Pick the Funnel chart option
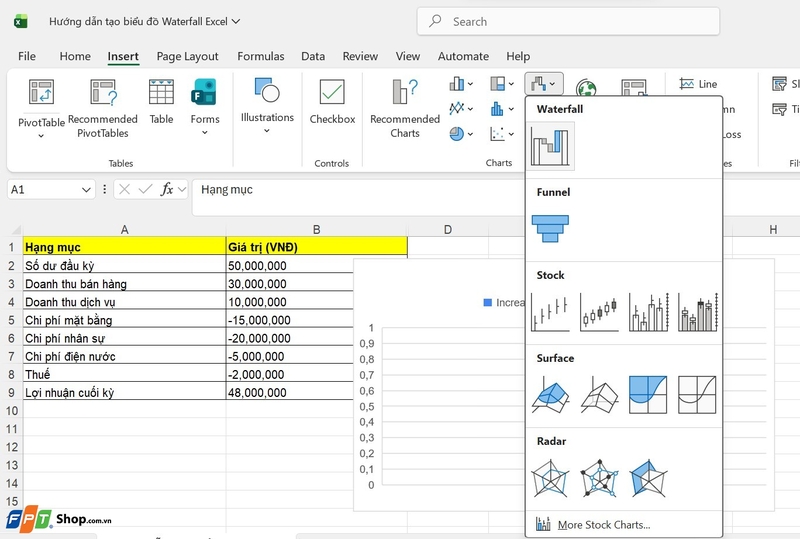 550,229
